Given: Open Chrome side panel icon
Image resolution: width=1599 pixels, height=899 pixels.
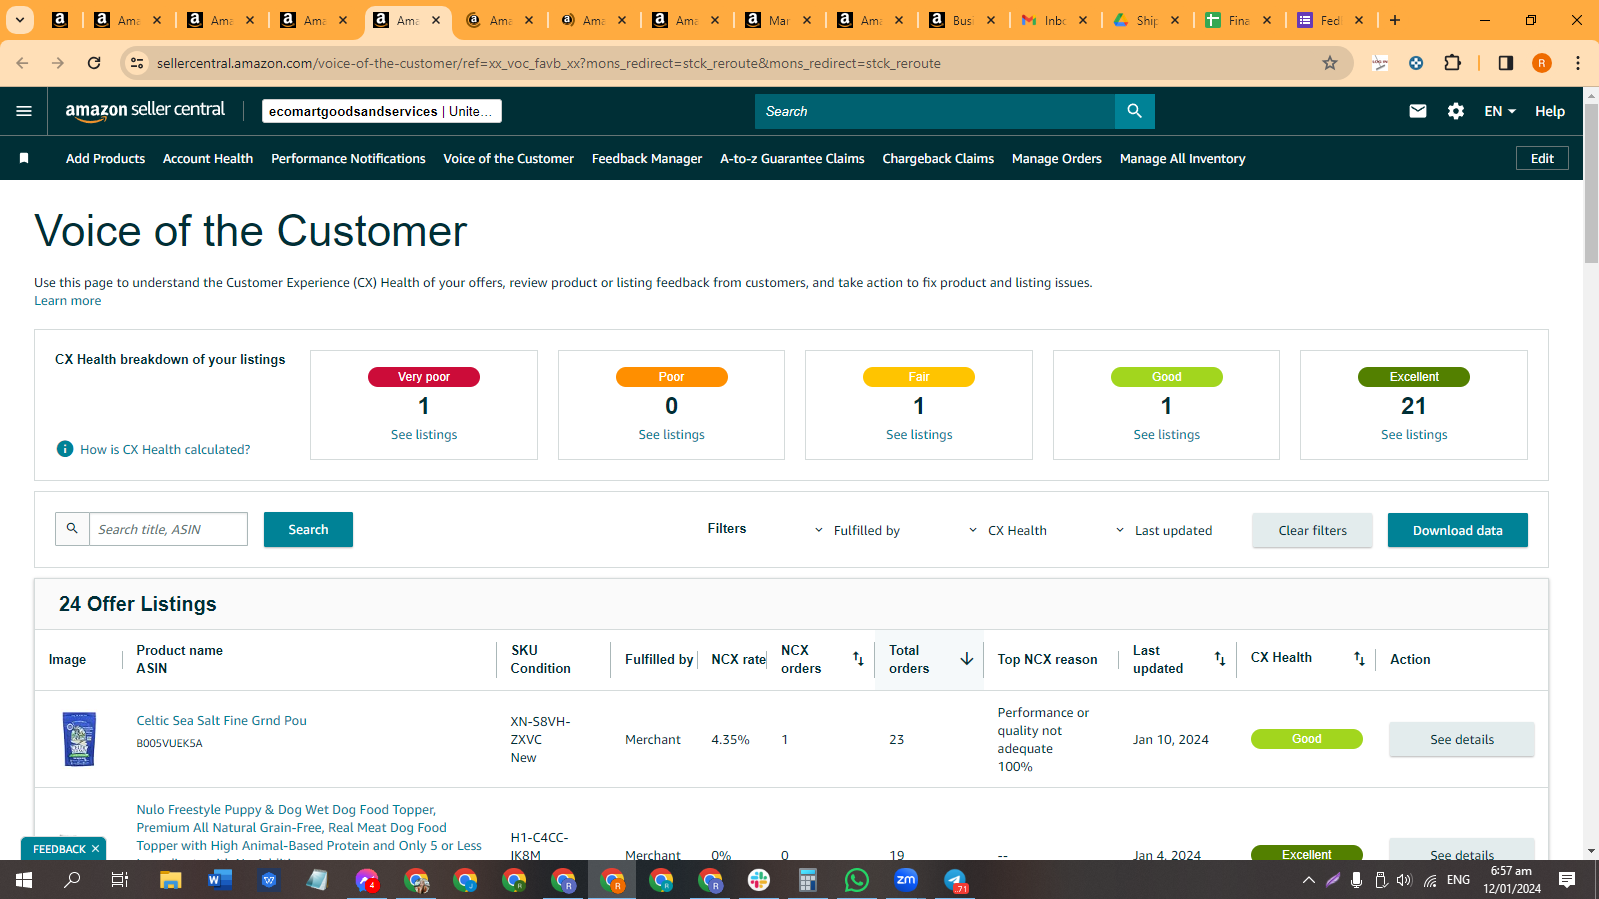Looking at the screenshot, I should click(1506, 63).
